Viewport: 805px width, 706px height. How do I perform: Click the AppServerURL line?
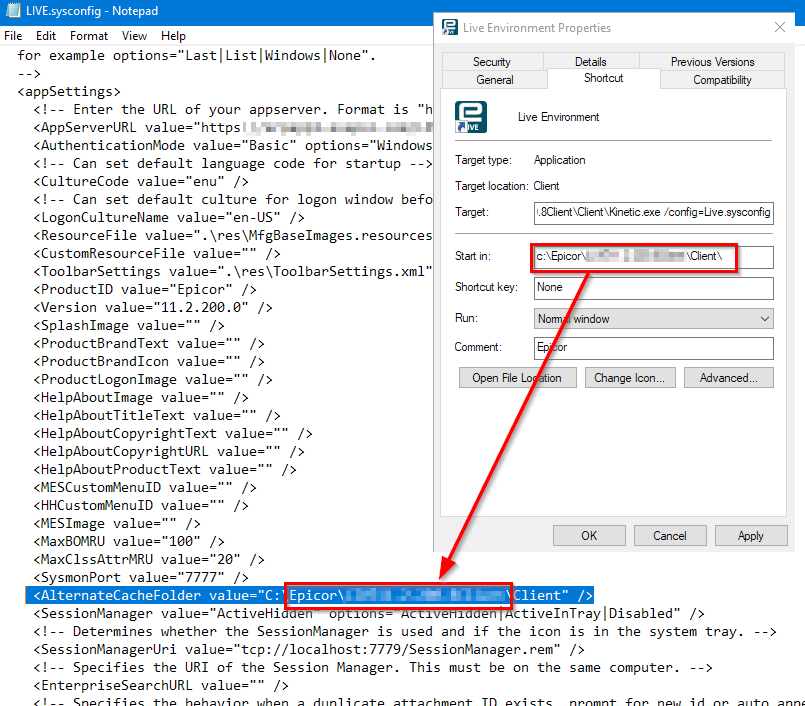point(233,127)
